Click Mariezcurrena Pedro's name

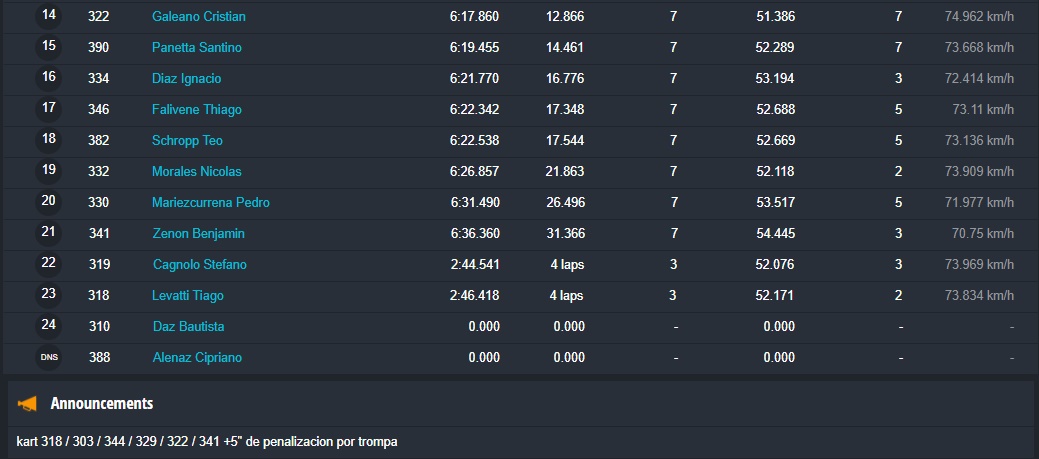point(210,203)
